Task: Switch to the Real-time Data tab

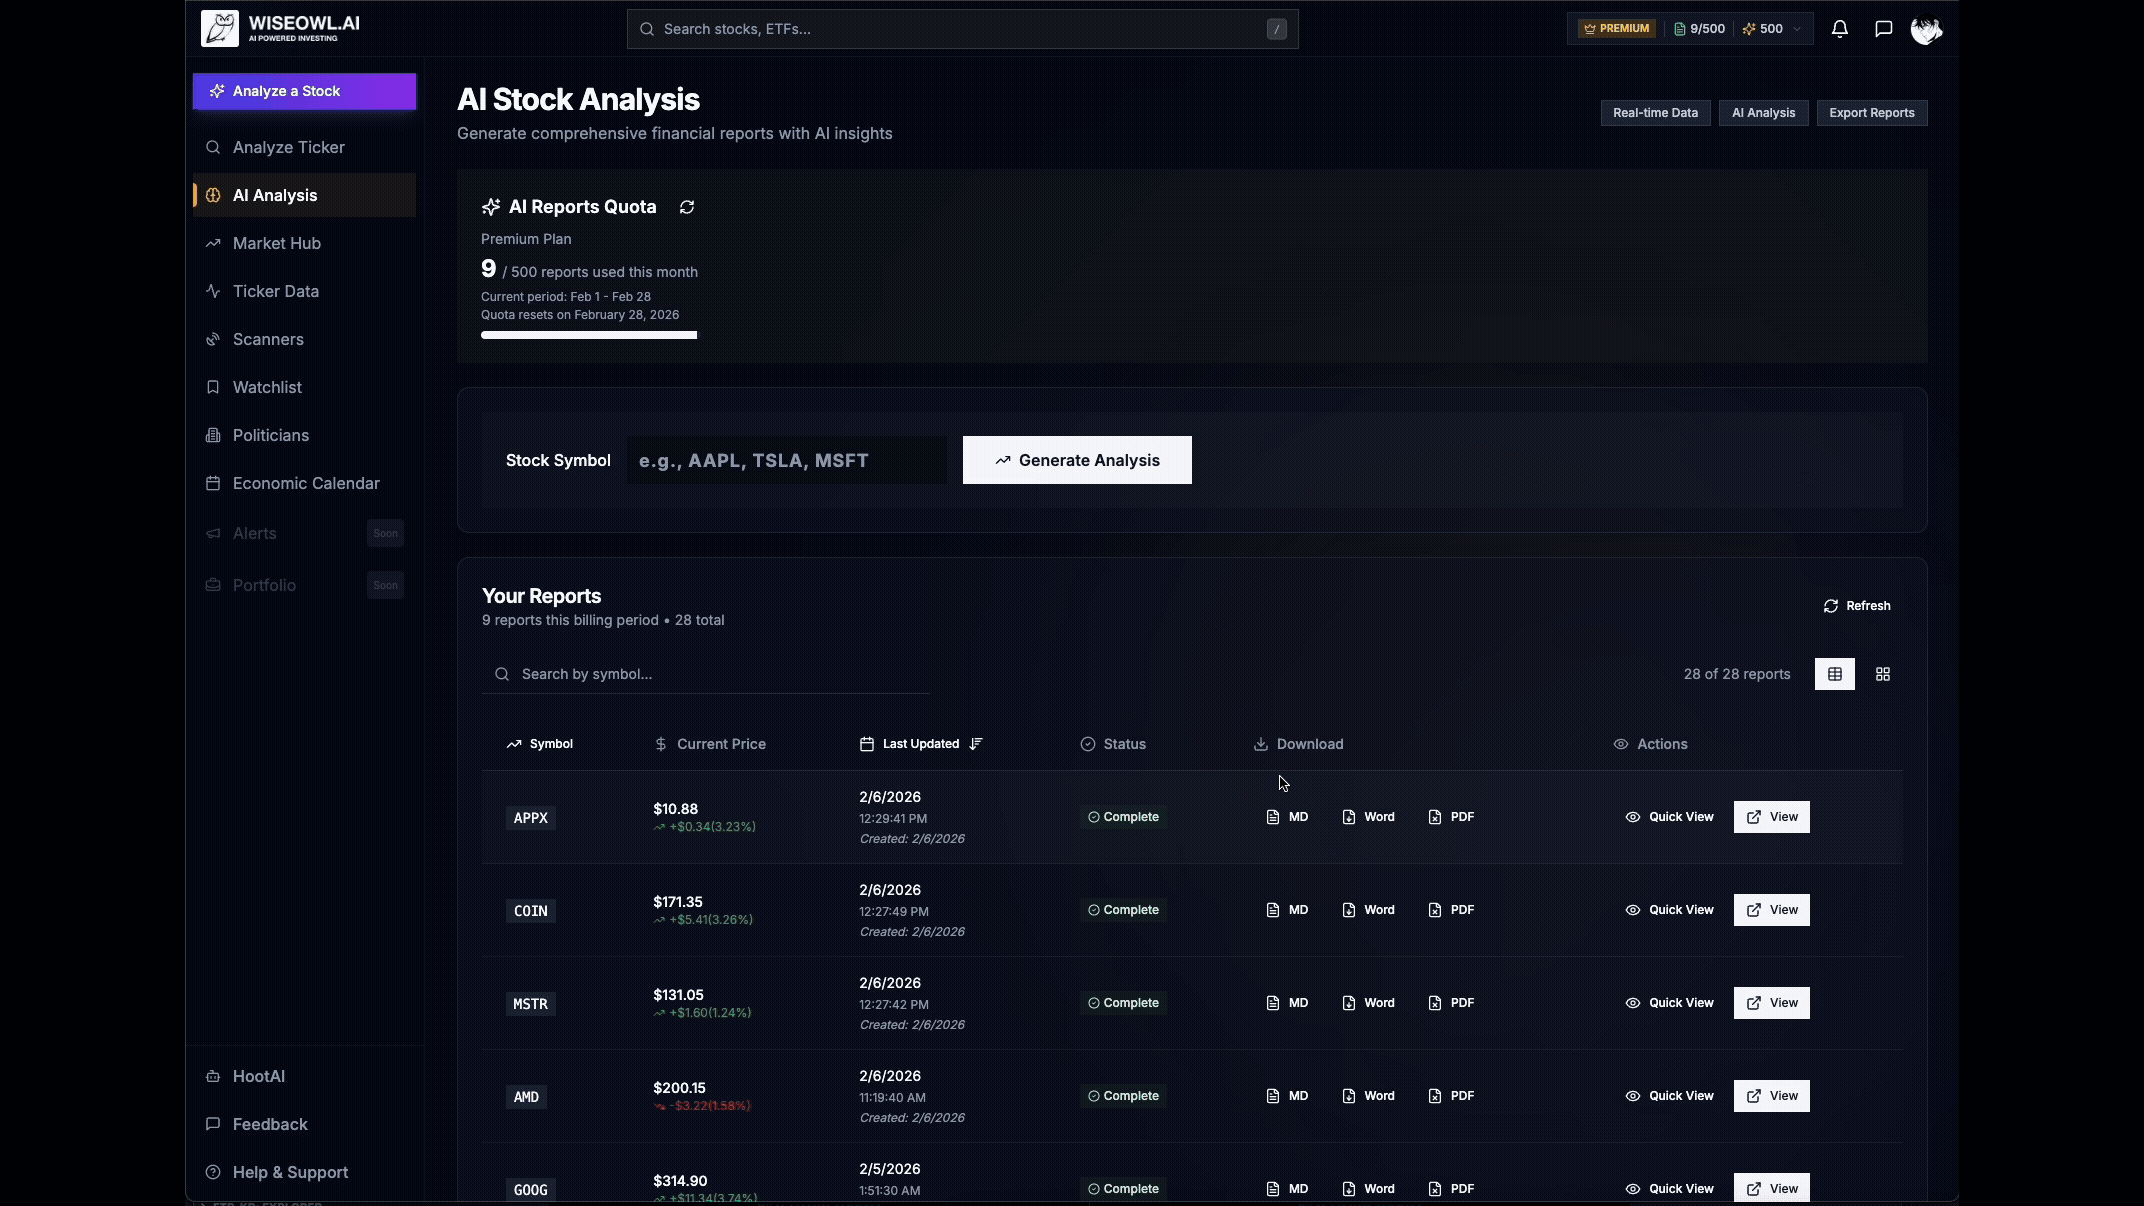Action: pos(1655,113)
